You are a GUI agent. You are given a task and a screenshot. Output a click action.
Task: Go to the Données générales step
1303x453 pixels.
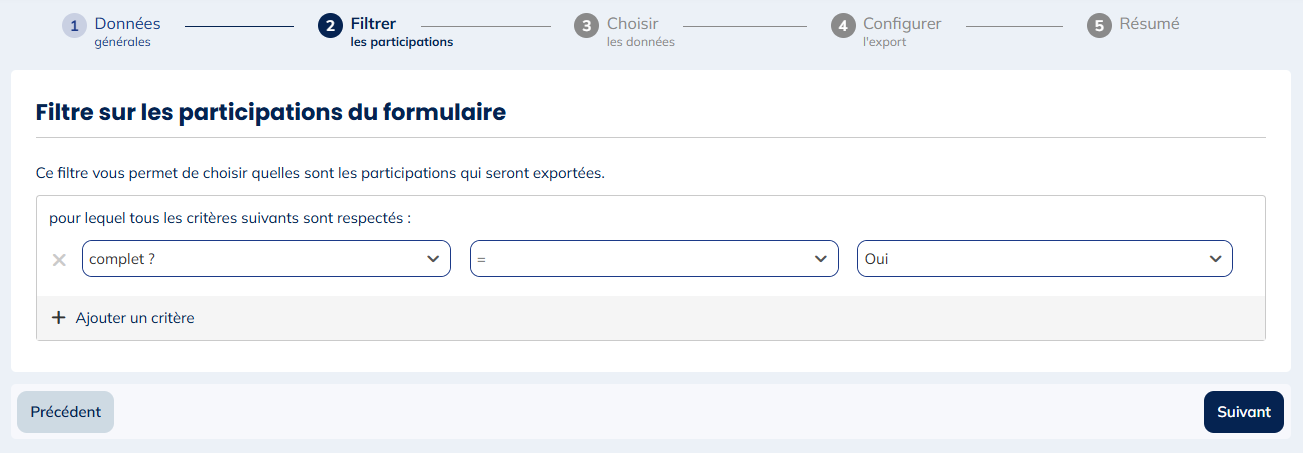[127, 31]
